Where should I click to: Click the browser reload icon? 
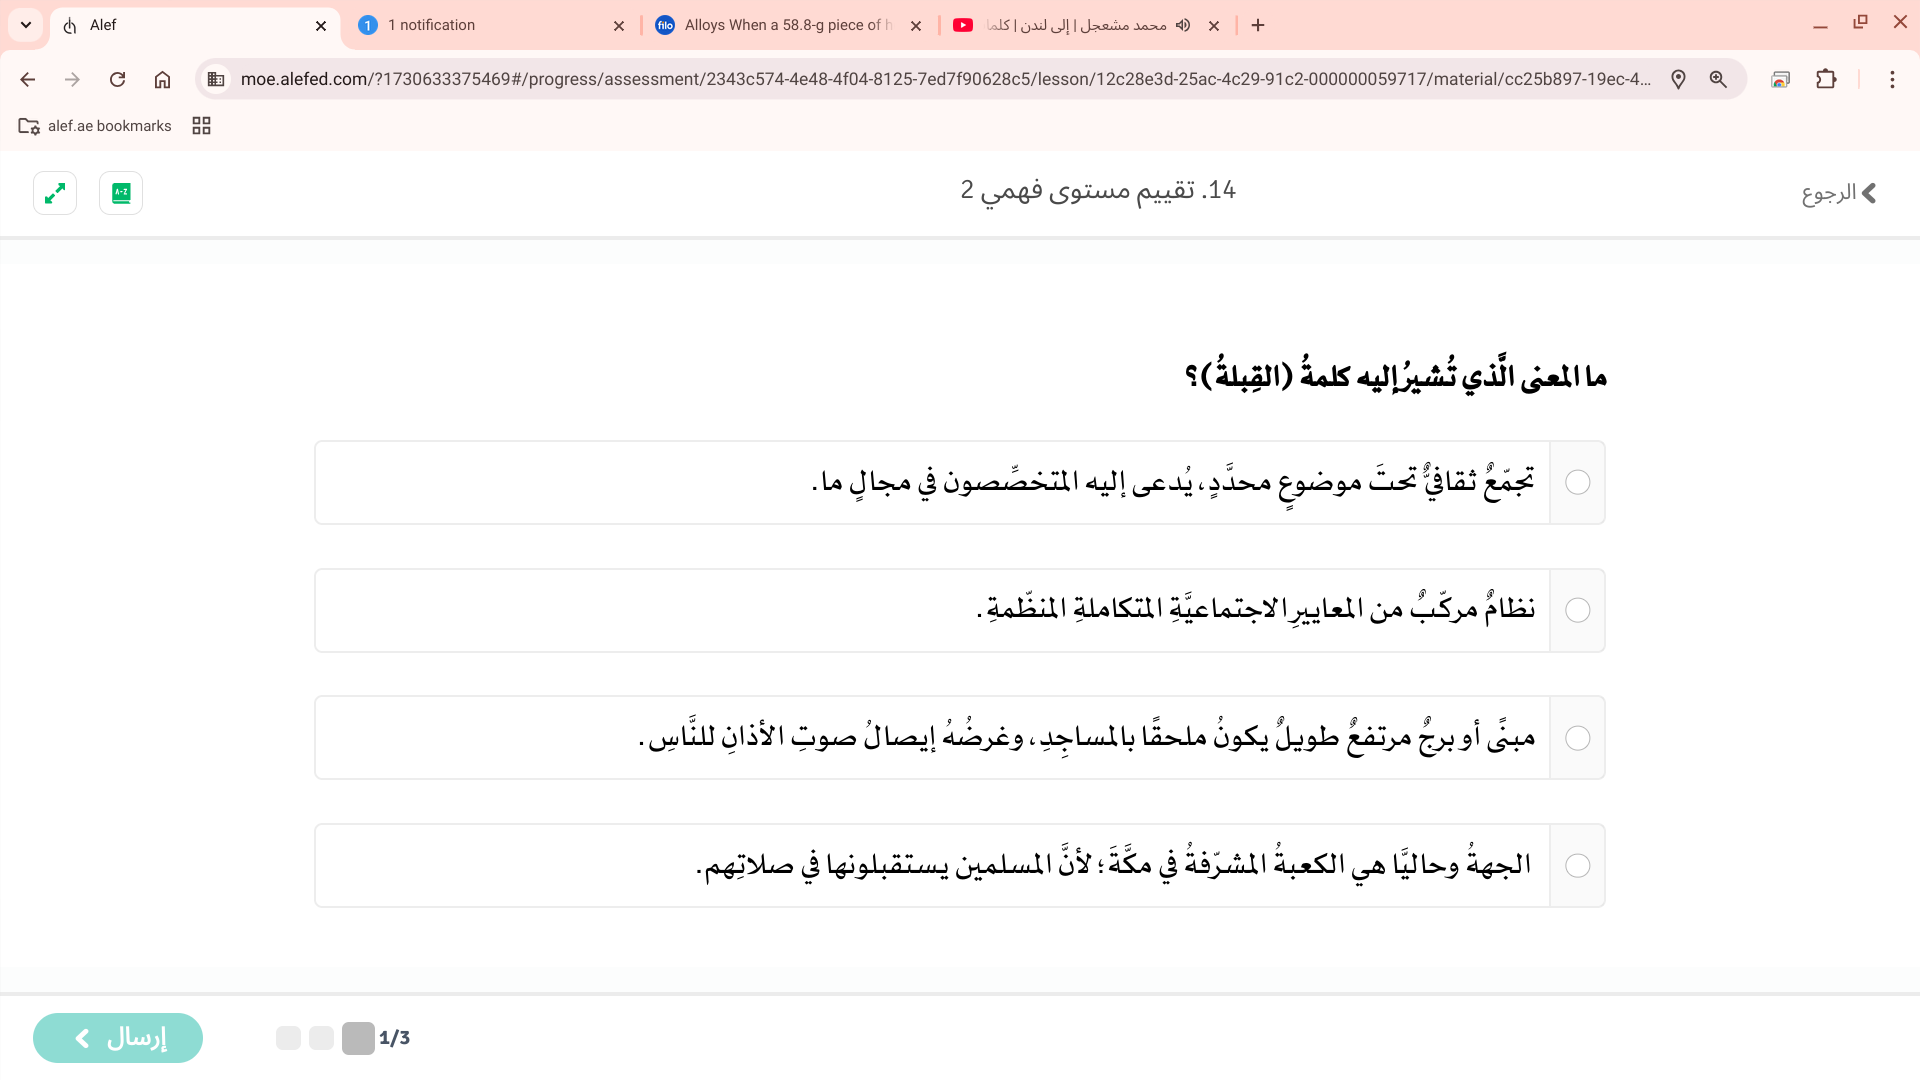tap(117, 80)
